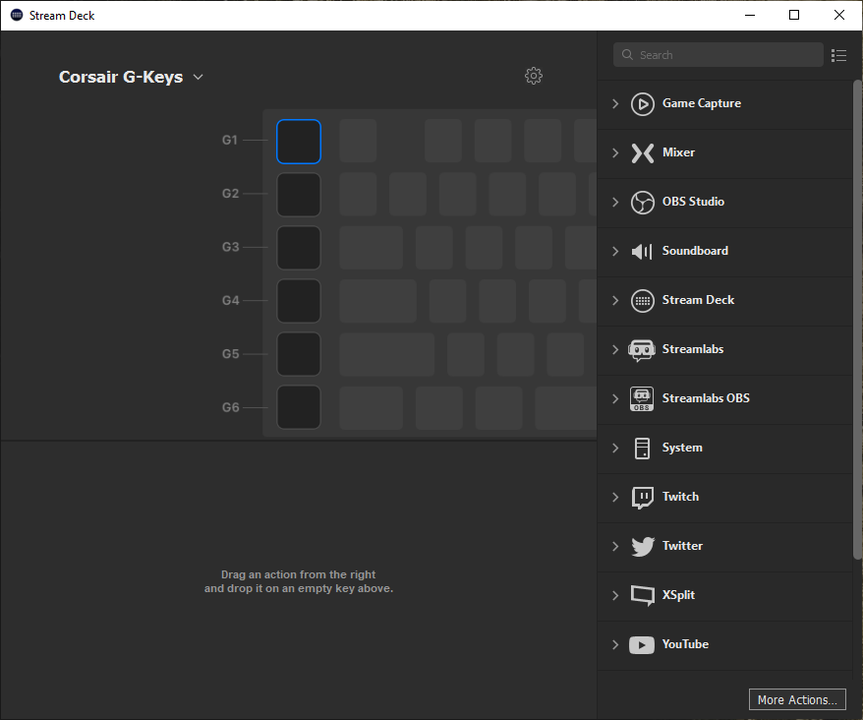
Task: Expand the Soundboard chevron
Action: [615, 251]
